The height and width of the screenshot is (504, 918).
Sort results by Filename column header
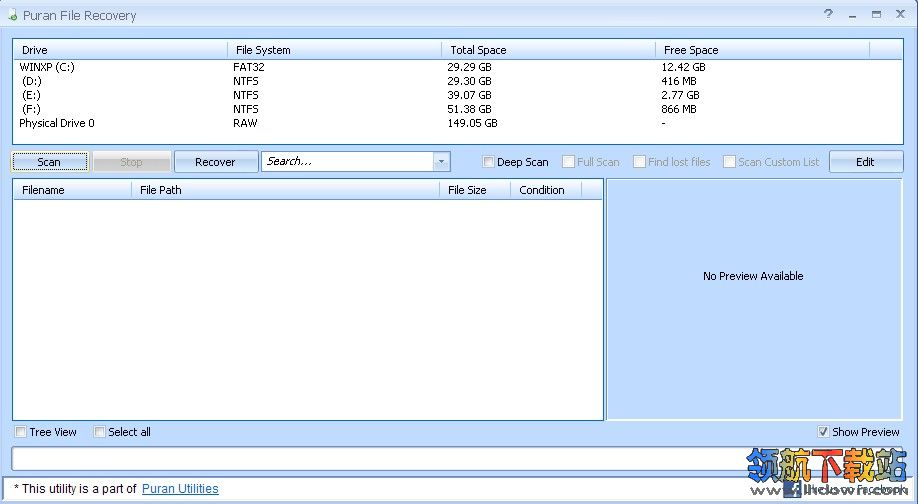click(x=73, y=190)
